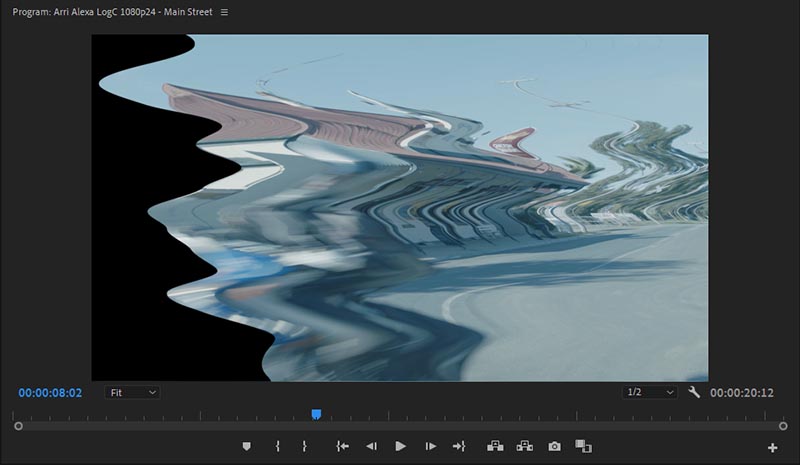Go to the In point

pos(342,447)
